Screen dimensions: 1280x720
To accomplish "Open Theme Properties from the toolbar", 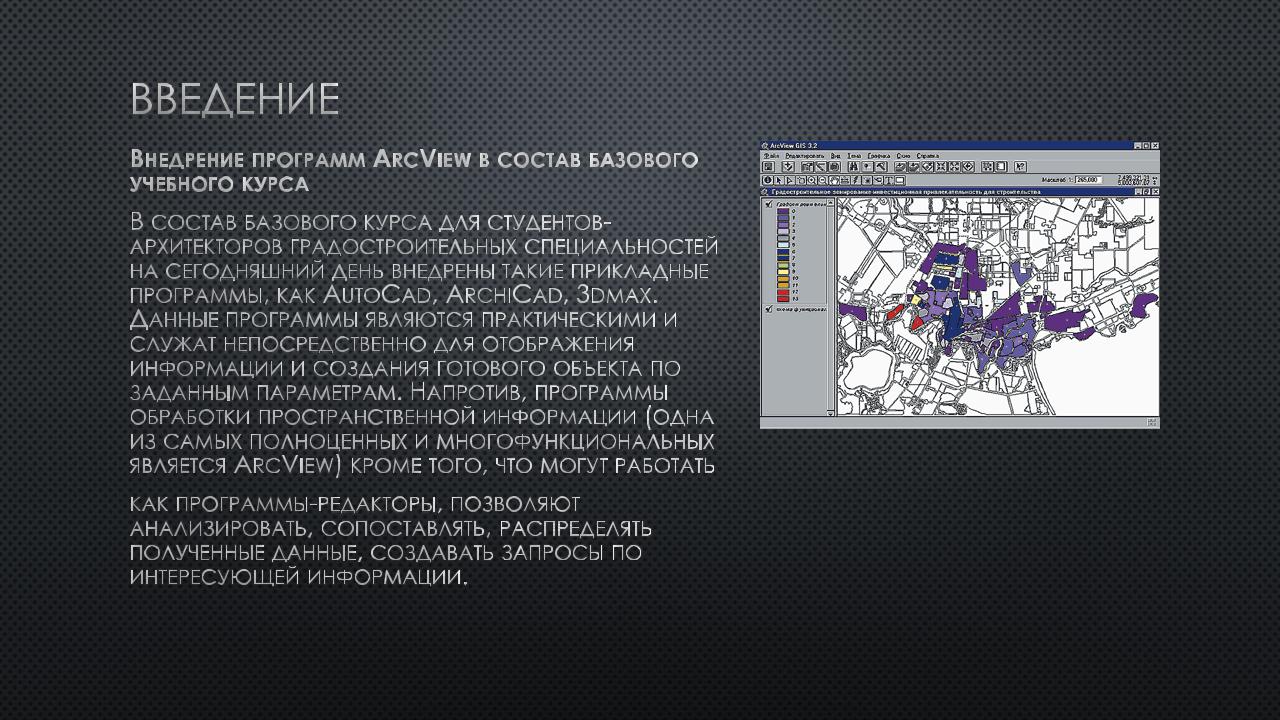I will pyautogui.click(x=807, y=166).
